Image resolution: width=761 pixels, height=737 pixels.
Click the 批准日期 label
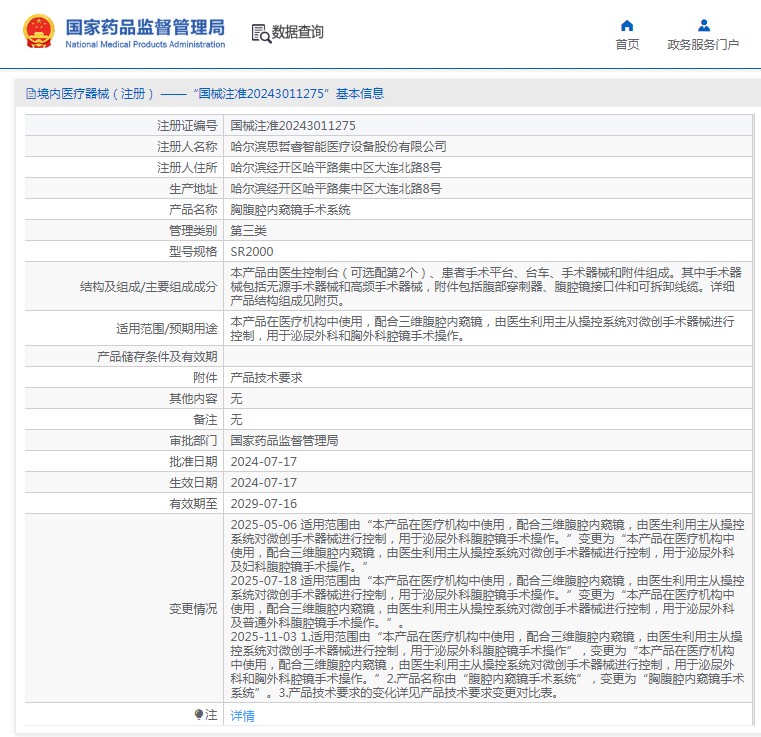pyautogui.click(x=193, y=461)
